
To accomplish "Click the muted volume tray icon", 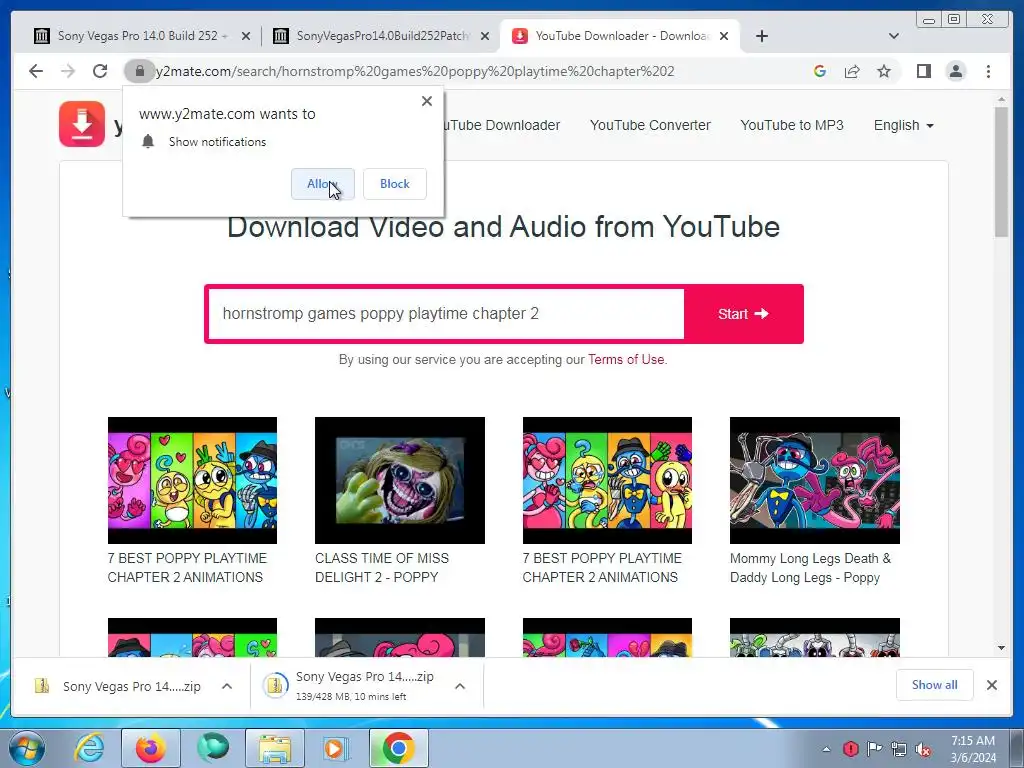I will [923, 749].
